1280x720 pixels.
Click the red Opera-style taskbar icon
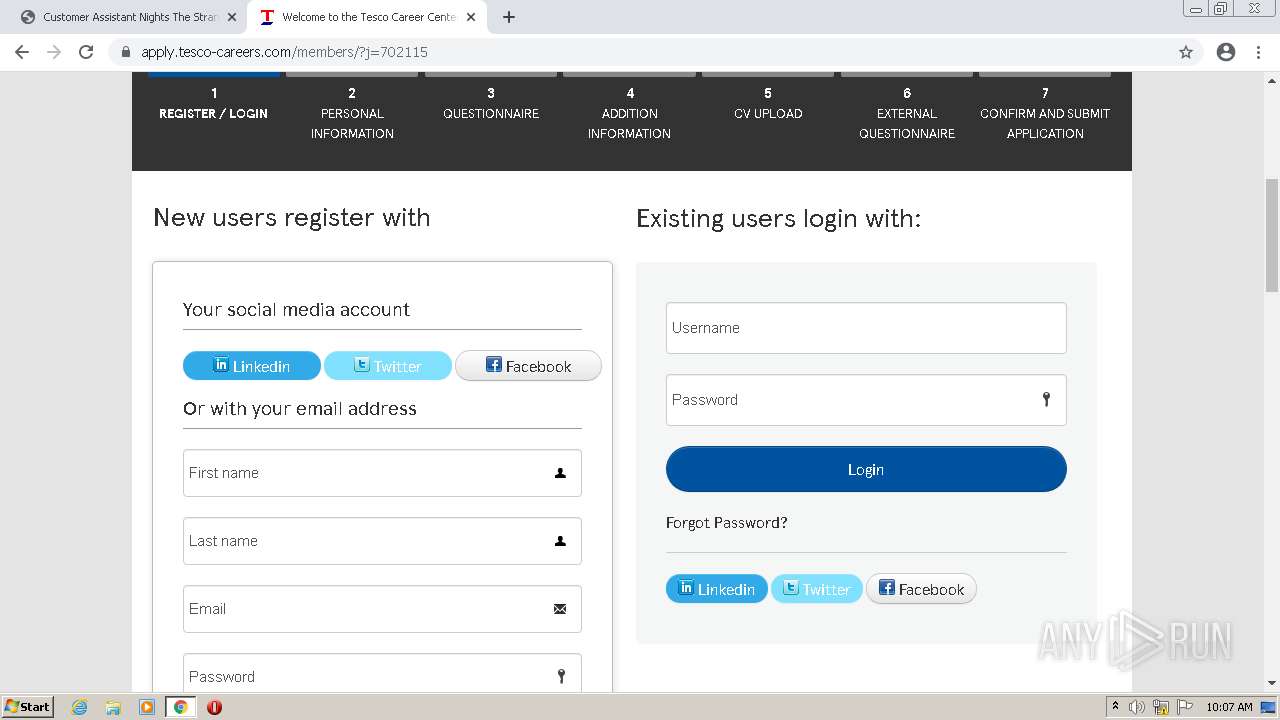point(214,707)
